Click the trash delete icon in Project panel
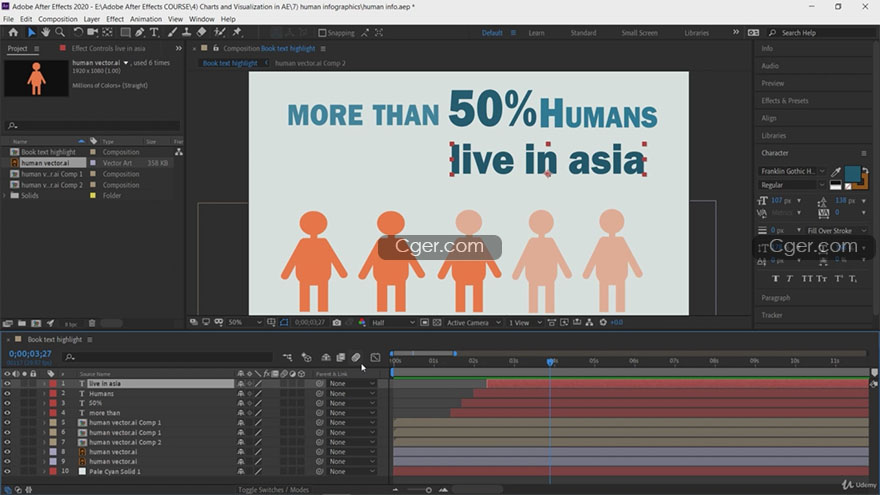880x495 pixels. tap(92, 323)
